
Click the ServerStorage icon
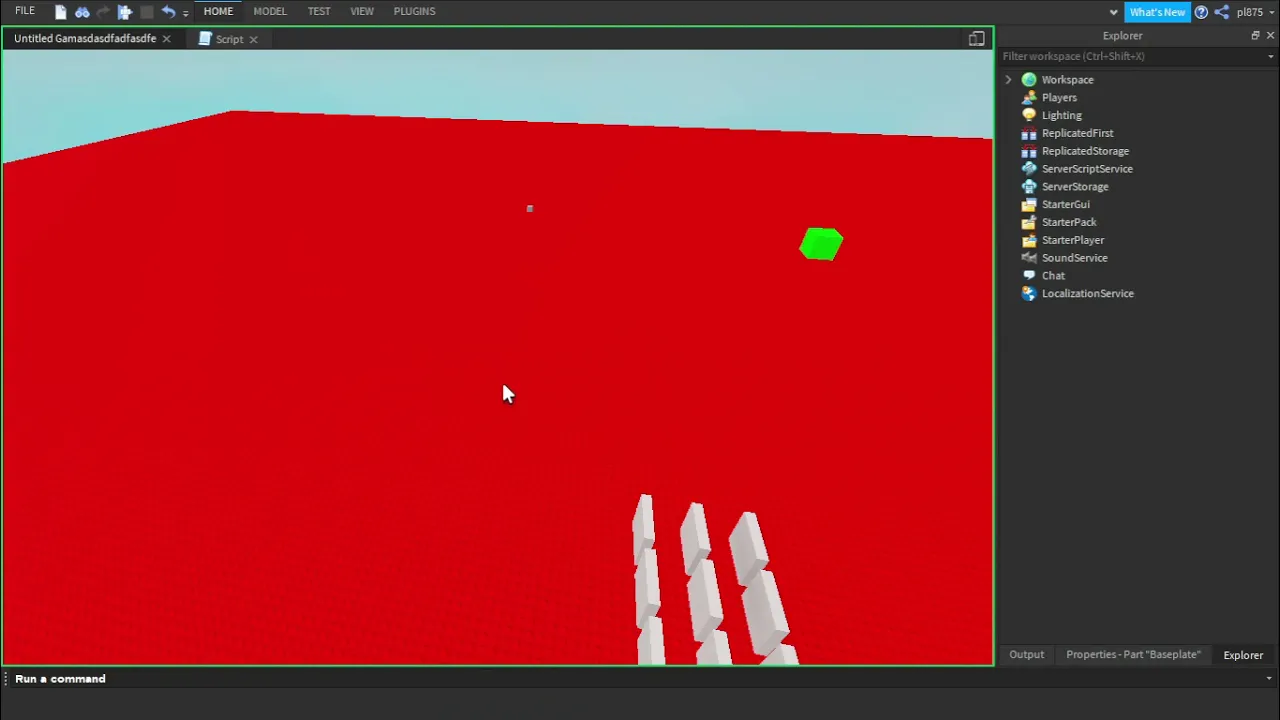[1029, 187]
